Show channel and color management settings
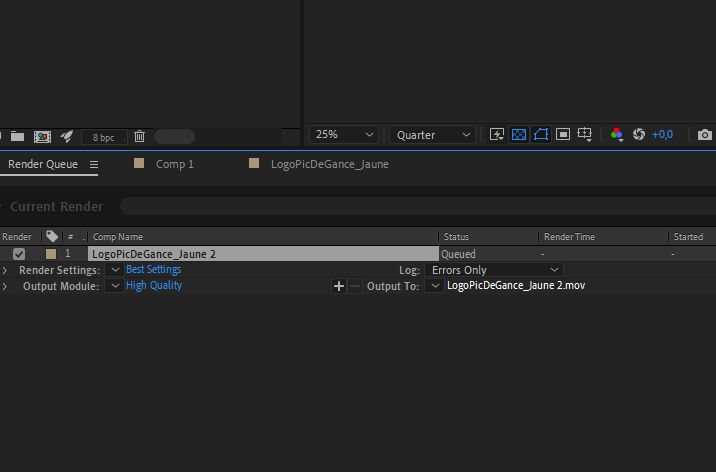This screenshot has height=472, width=716. (616, 134)
